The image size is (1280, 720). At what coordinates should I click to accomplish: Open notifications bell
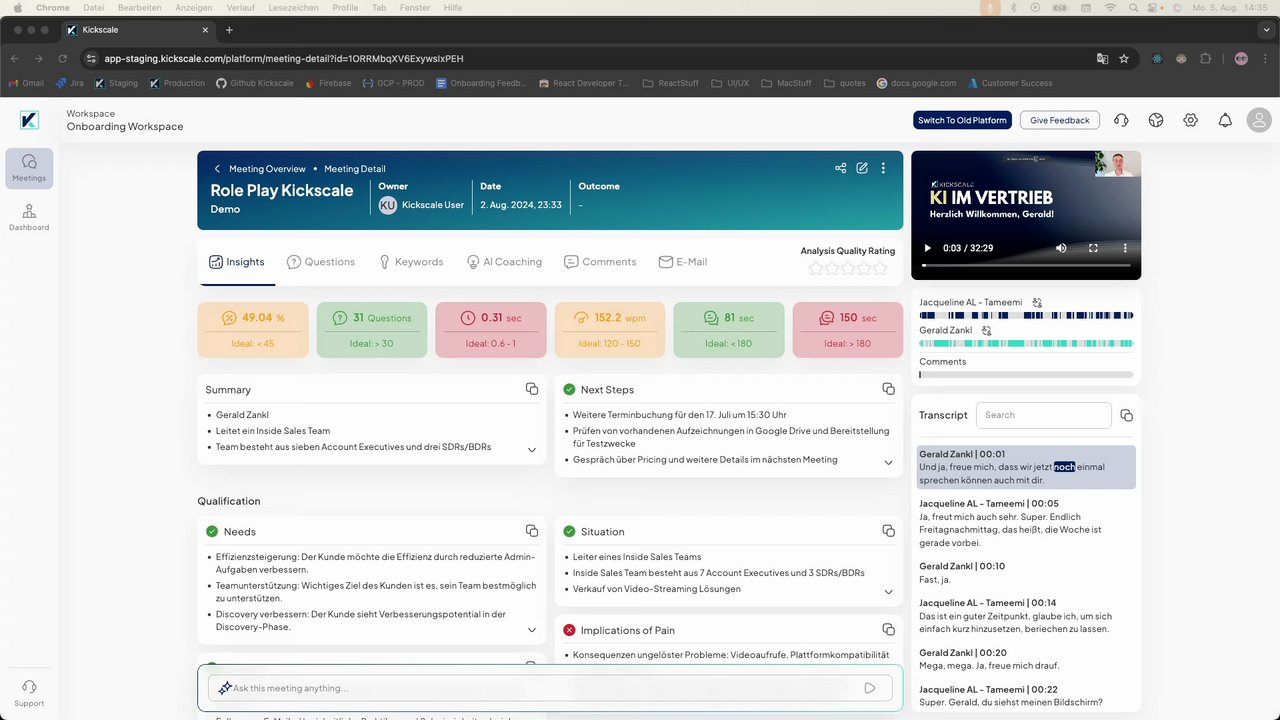pyautogui.click(x=1225, y=120)
